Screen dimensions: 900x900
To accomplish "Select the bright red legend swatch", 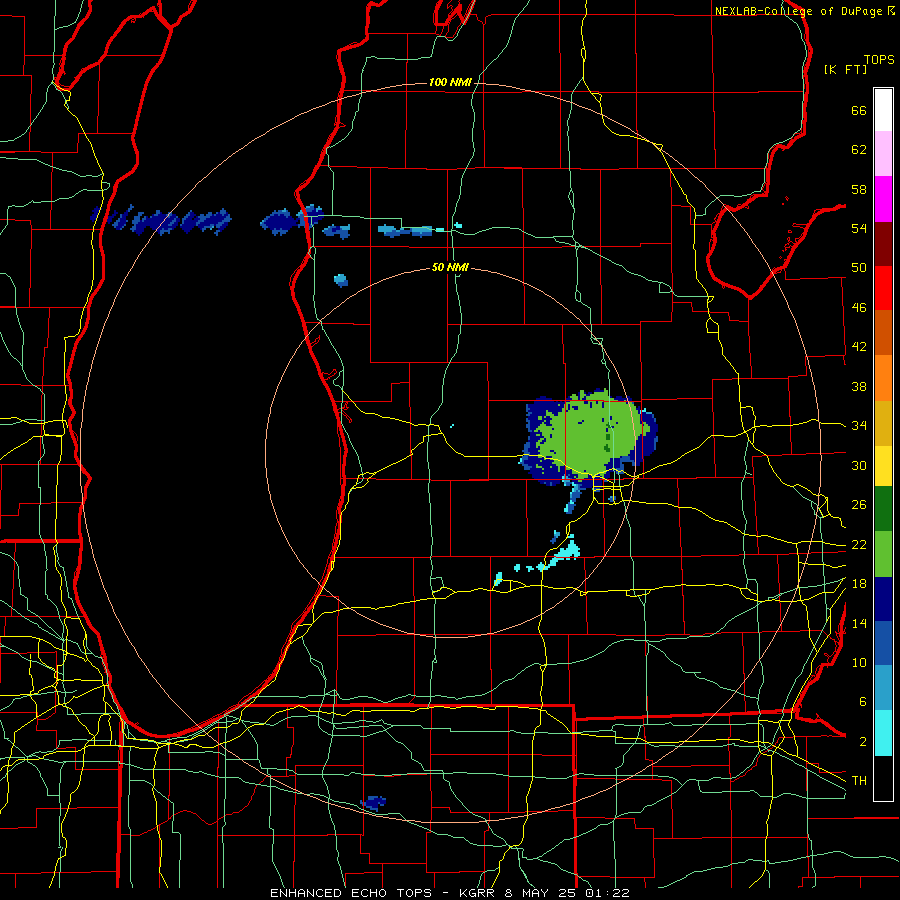I will click(x=883, y=288).
